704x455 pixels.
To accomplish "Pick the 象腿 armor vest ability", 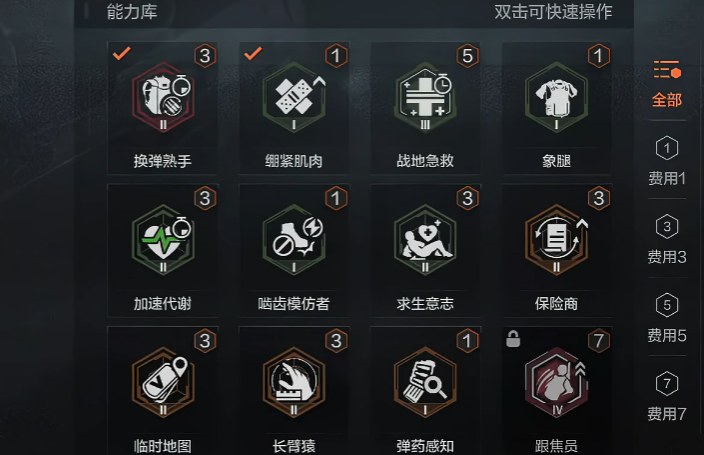I will coord(557,97).
